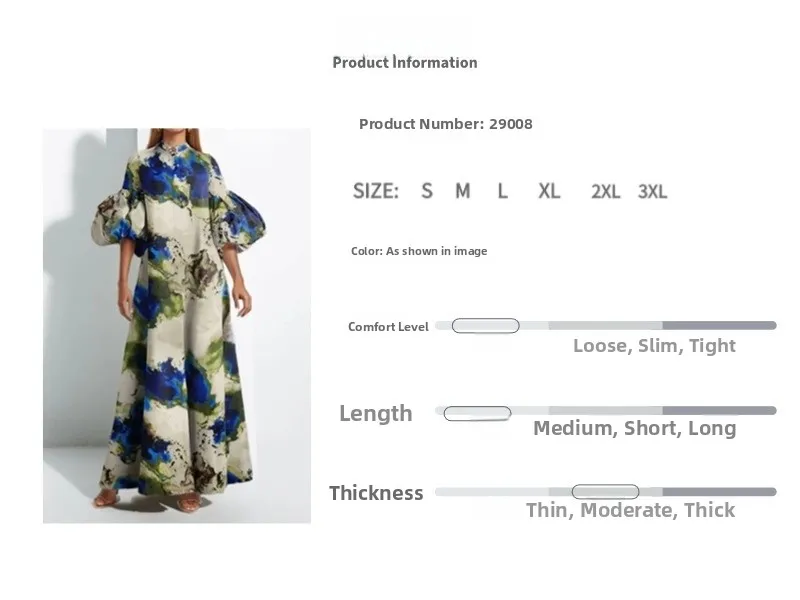Click the SIZE: label
Viewport: 800px width, 600px height.
[376, 191]
